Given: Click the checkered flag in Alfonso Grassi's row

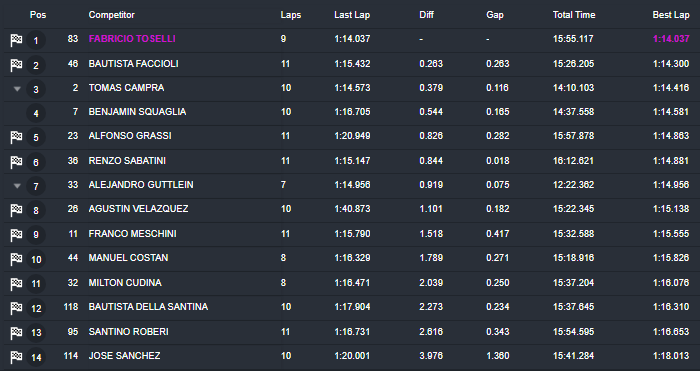Looking at the screenshot, I should [x=17, y=137].
